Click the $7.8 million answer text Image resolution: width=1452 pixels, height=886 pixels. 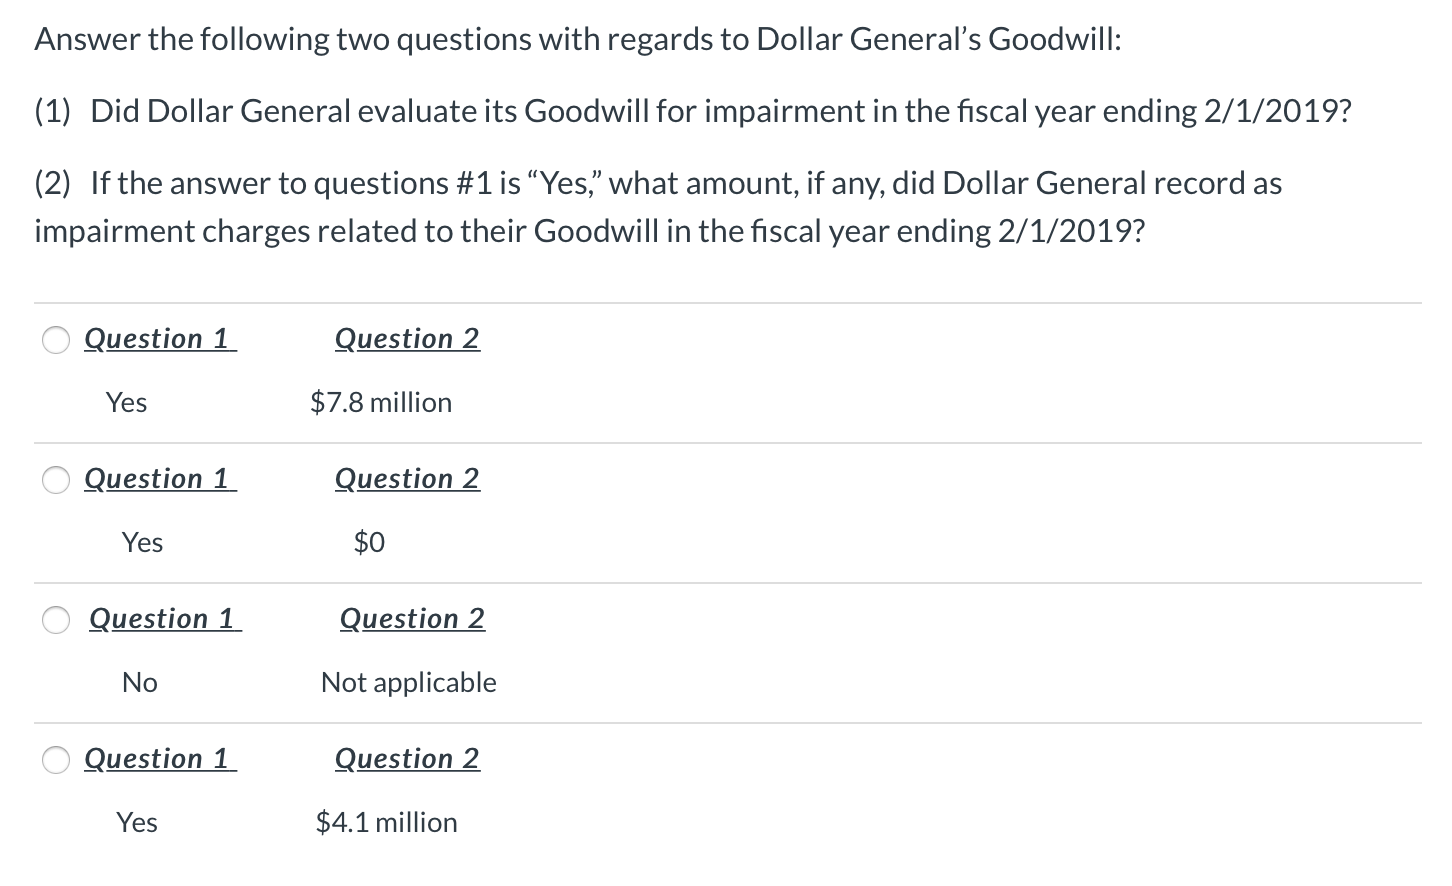click(381, 402)
